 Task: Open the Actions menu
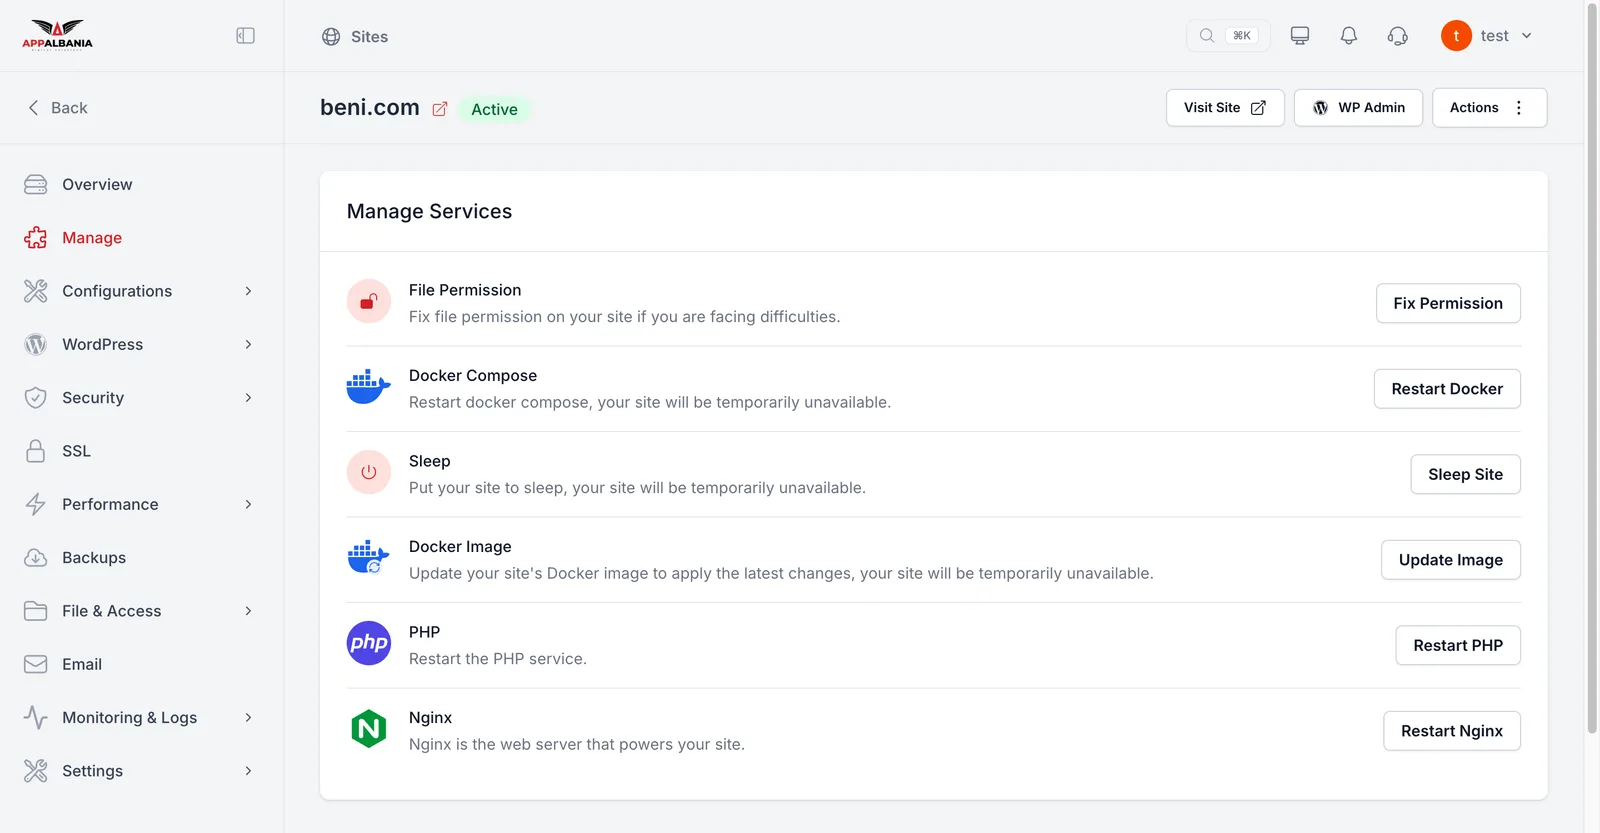pos(1489,108)
